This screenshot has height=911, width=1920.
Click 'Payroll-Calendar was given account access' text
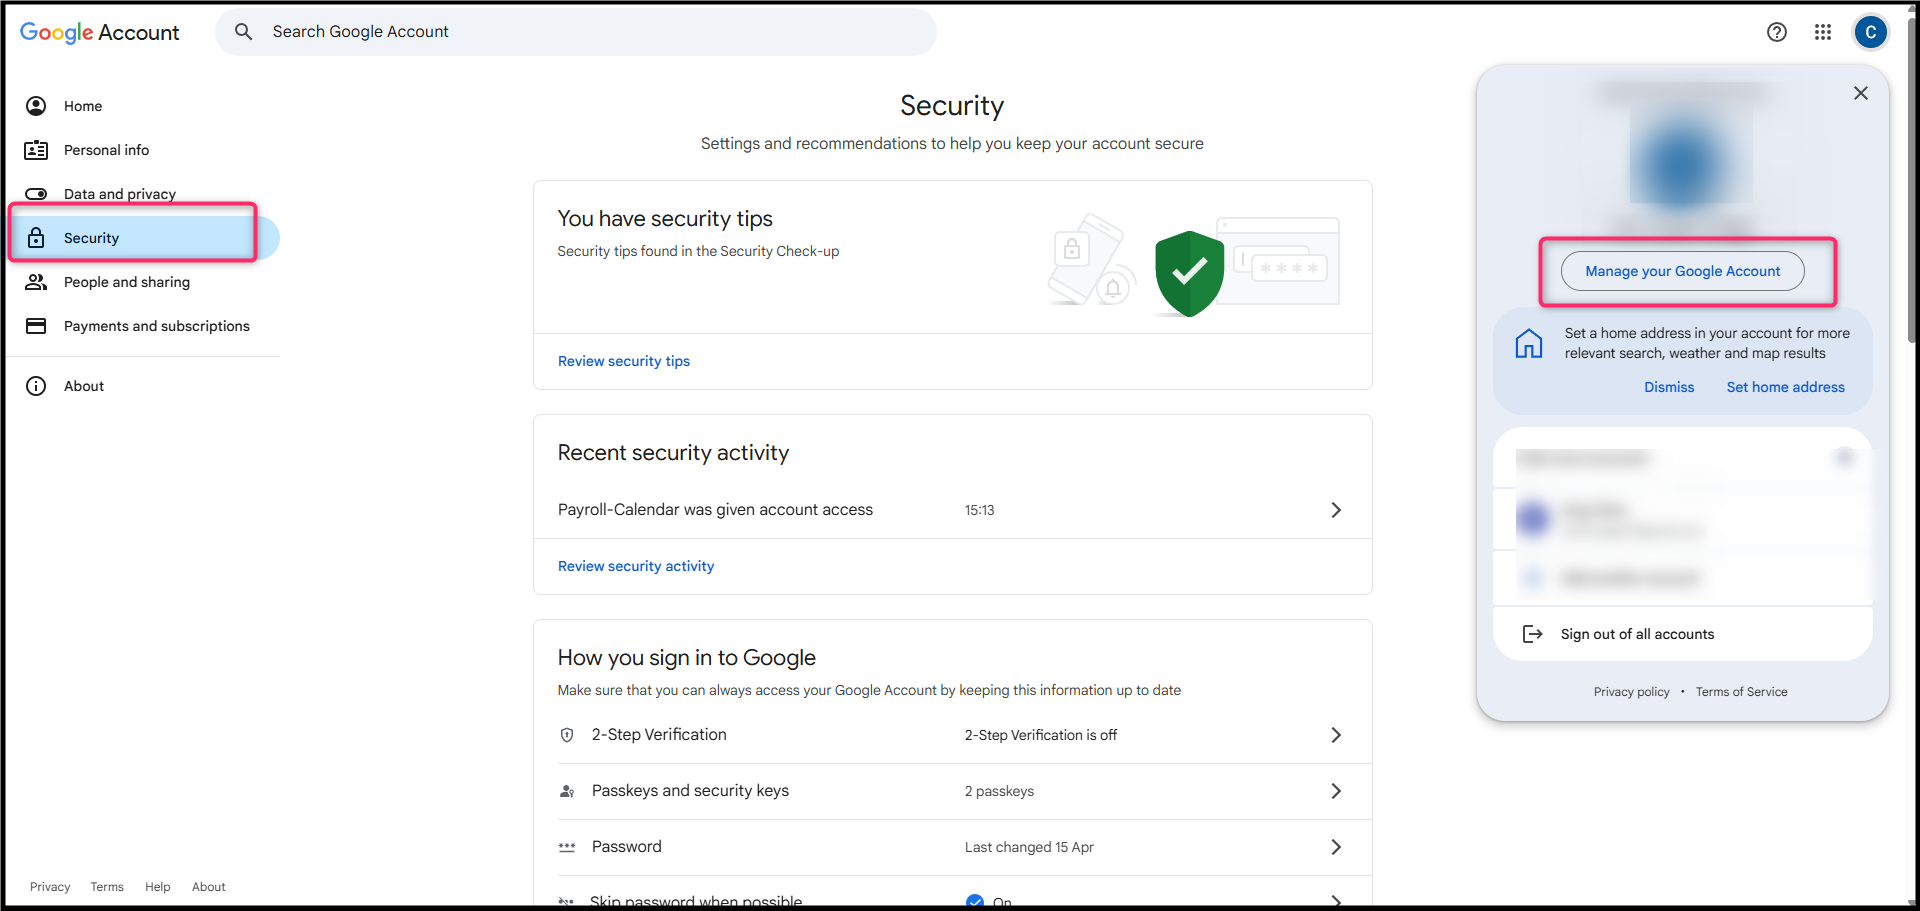715,510
